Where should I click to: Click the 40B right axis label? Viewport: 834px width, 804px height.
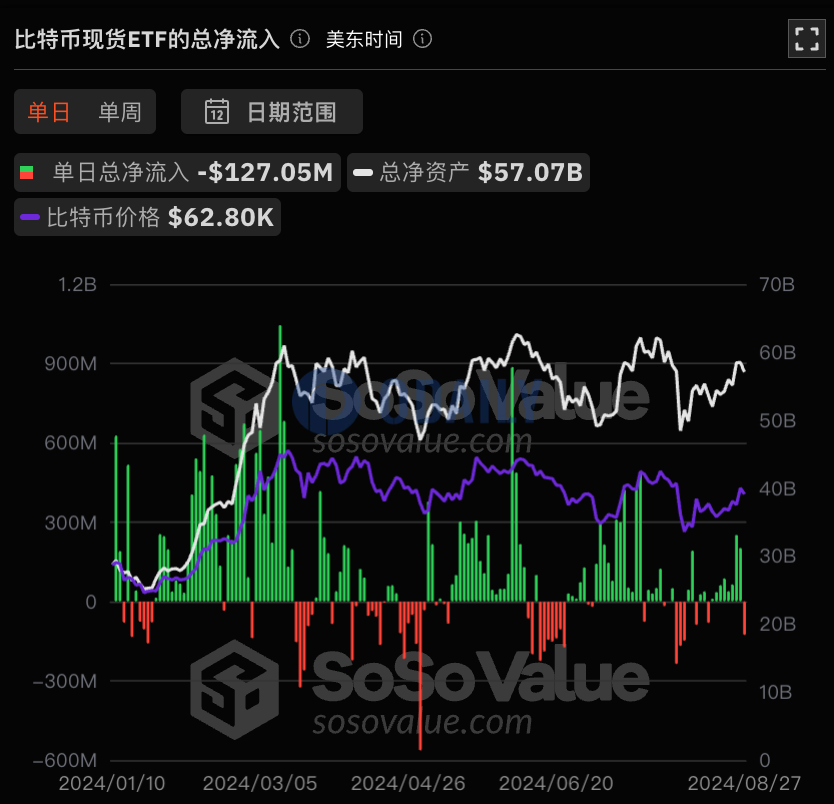[x=777, y=489]
